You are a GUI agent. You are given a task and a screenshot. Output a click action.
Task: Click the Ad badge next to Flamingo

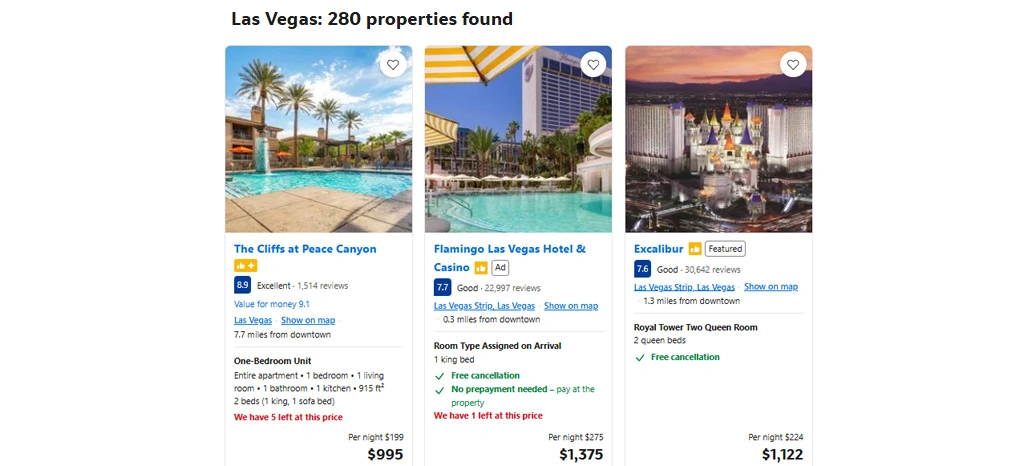pos(501,268)
